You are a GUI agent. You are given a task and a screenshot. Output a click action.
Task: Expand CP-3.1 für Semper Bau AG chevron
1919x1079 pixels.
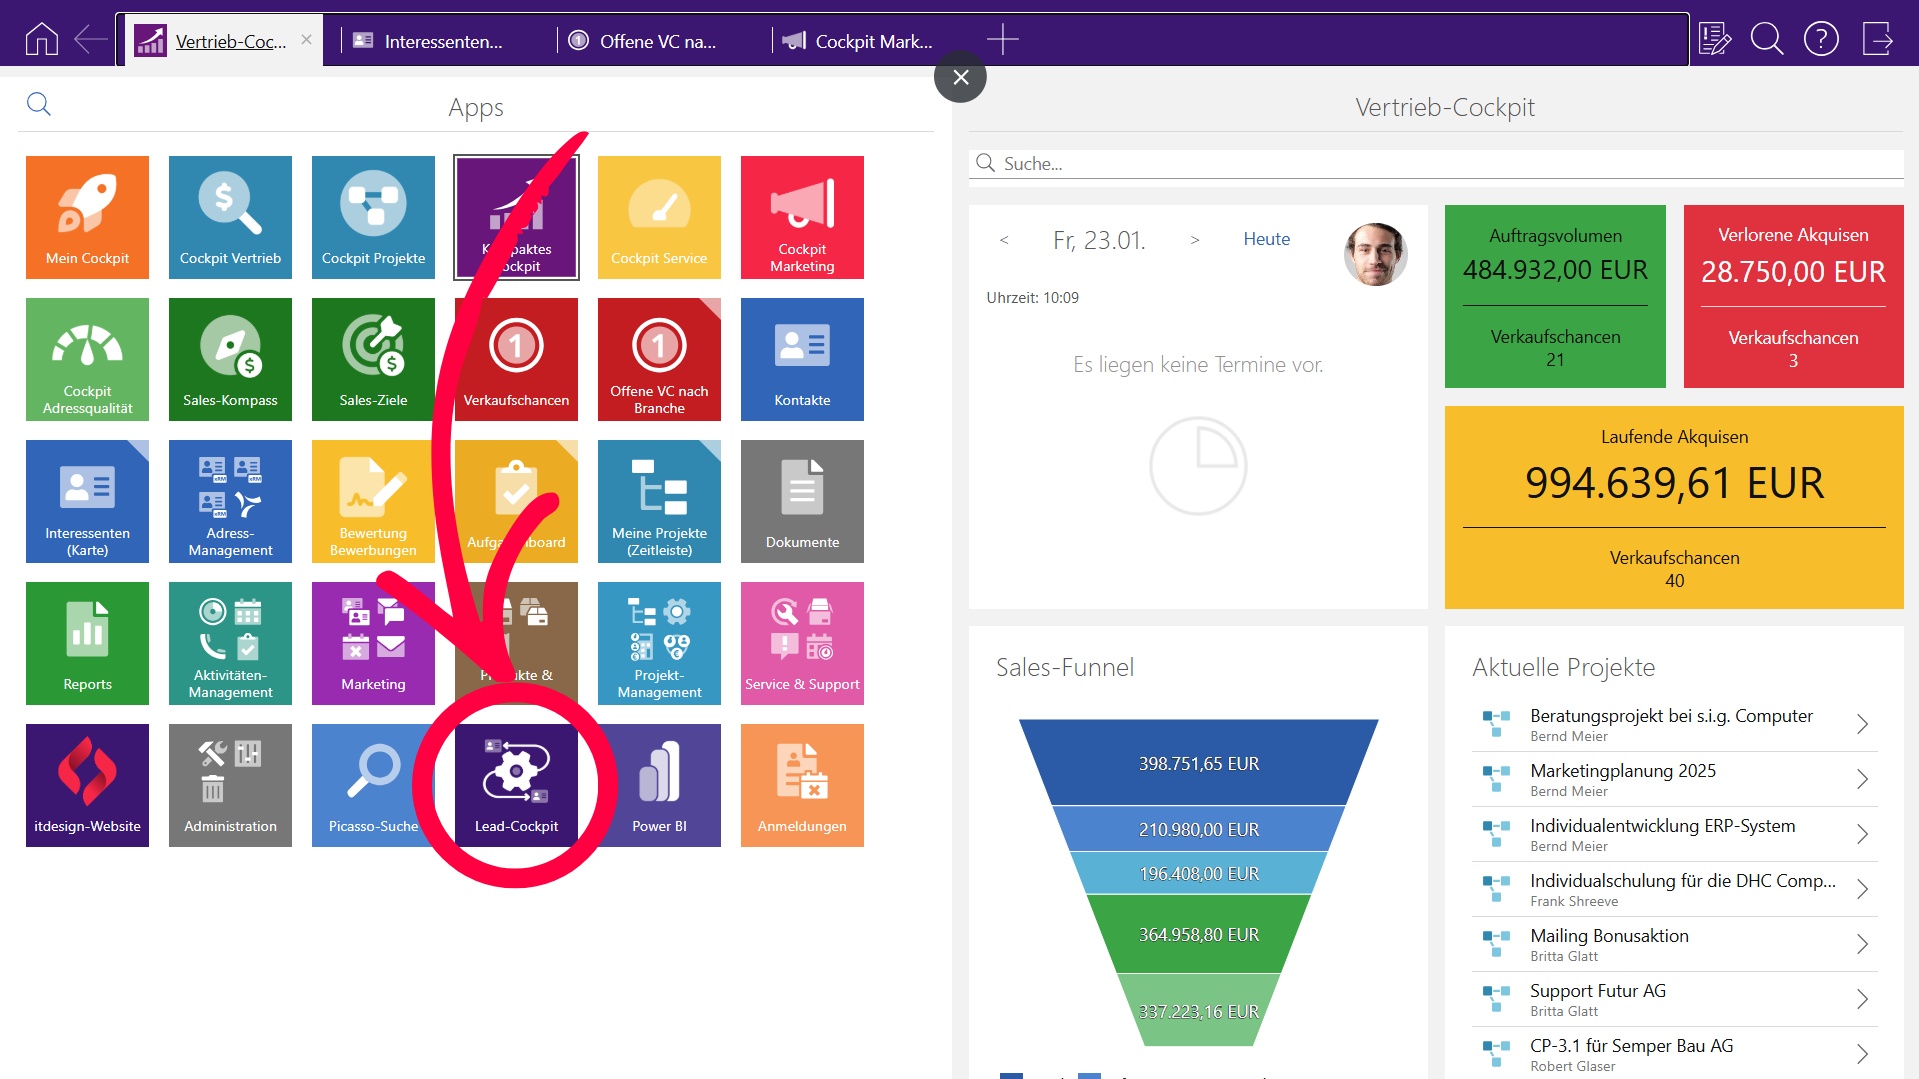tap(1862, 1054)
